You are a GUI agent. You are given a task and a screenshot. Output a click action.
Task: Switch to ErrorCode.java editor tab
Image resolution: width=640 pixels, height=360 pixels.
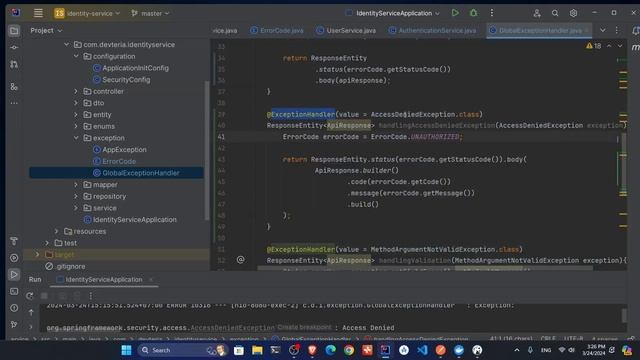277,31
